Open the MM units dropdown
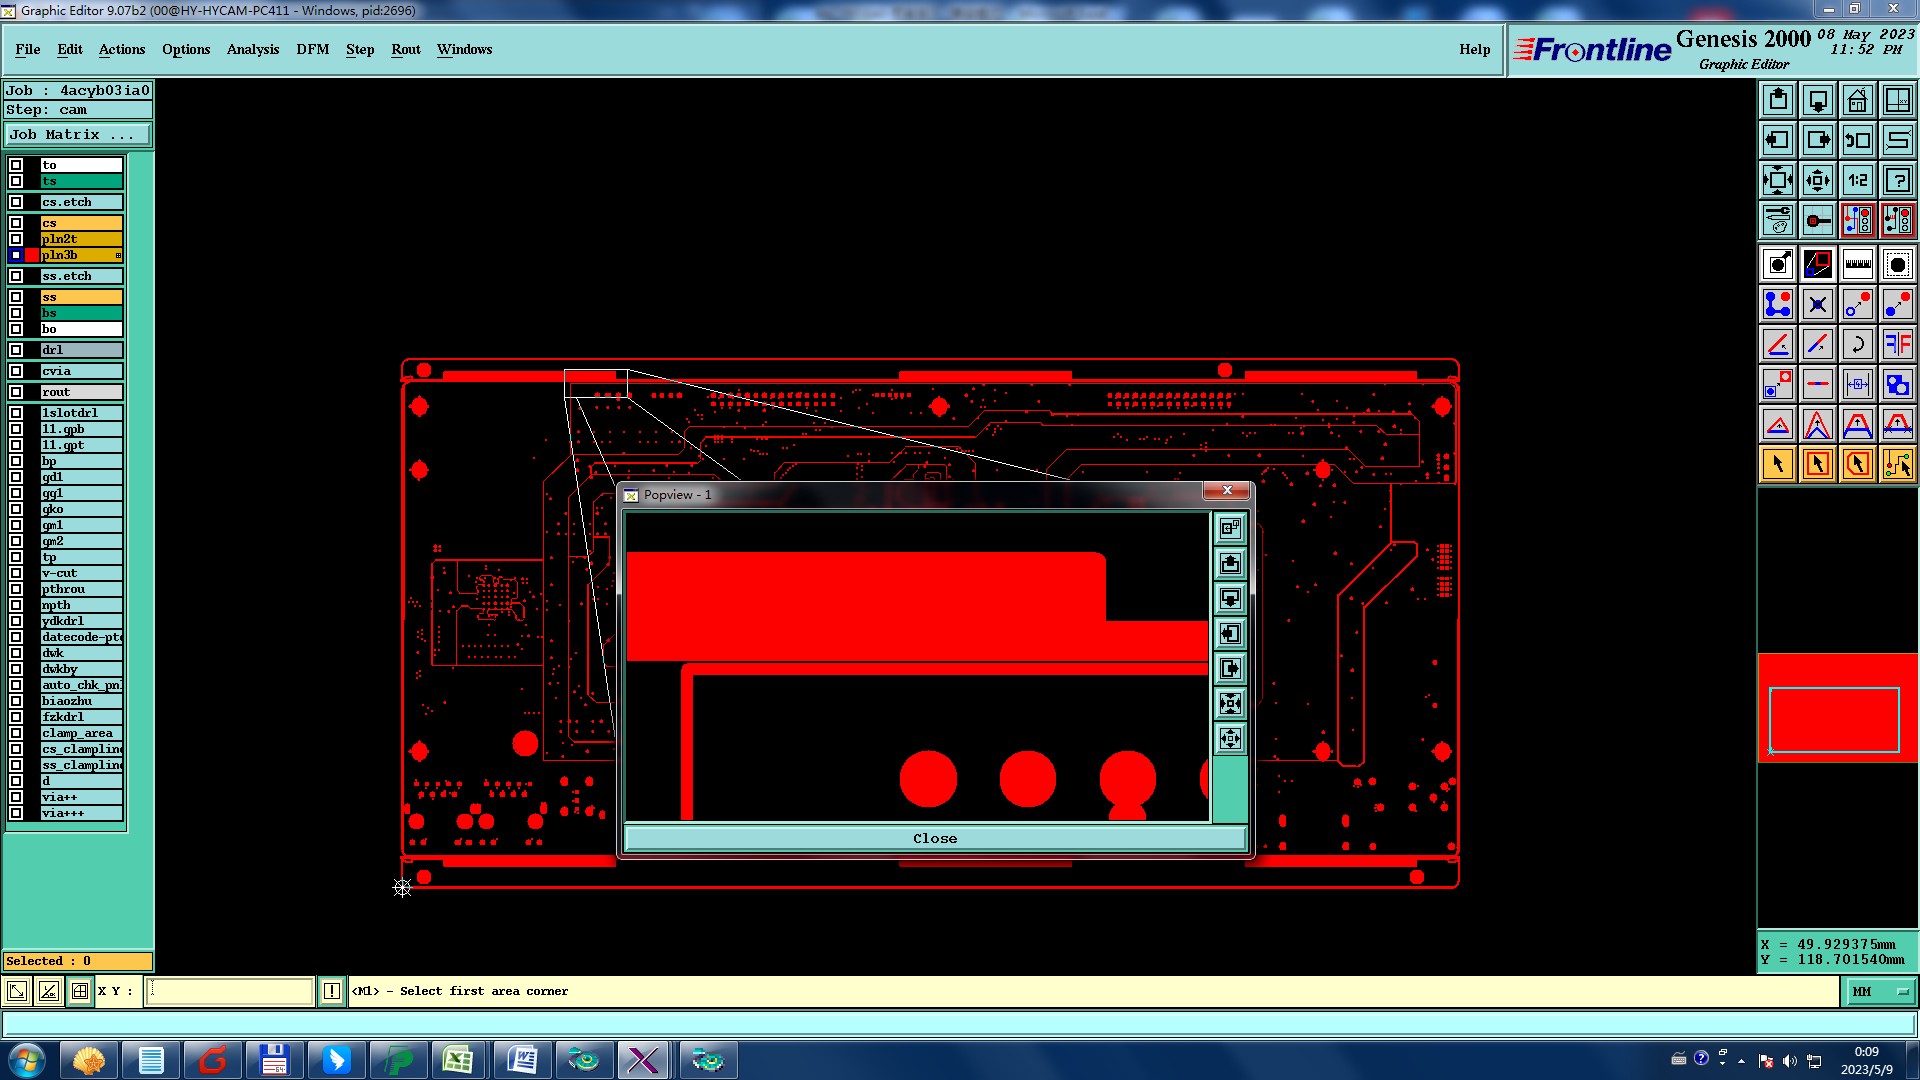Screen dimensions: 1920x1080 point(1880,991)
